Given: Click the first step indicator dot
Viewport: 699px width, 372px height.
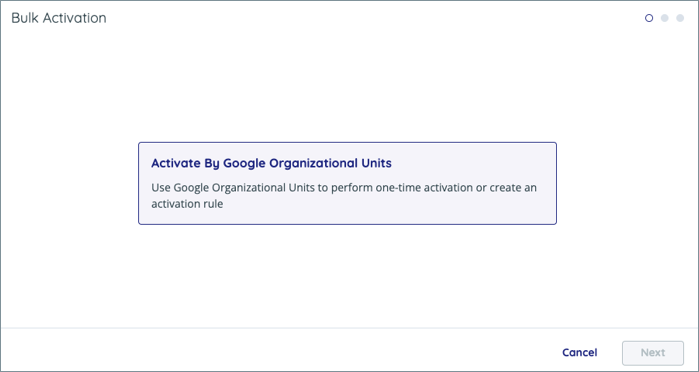Looking at the screenshot, I should [649, 18].
